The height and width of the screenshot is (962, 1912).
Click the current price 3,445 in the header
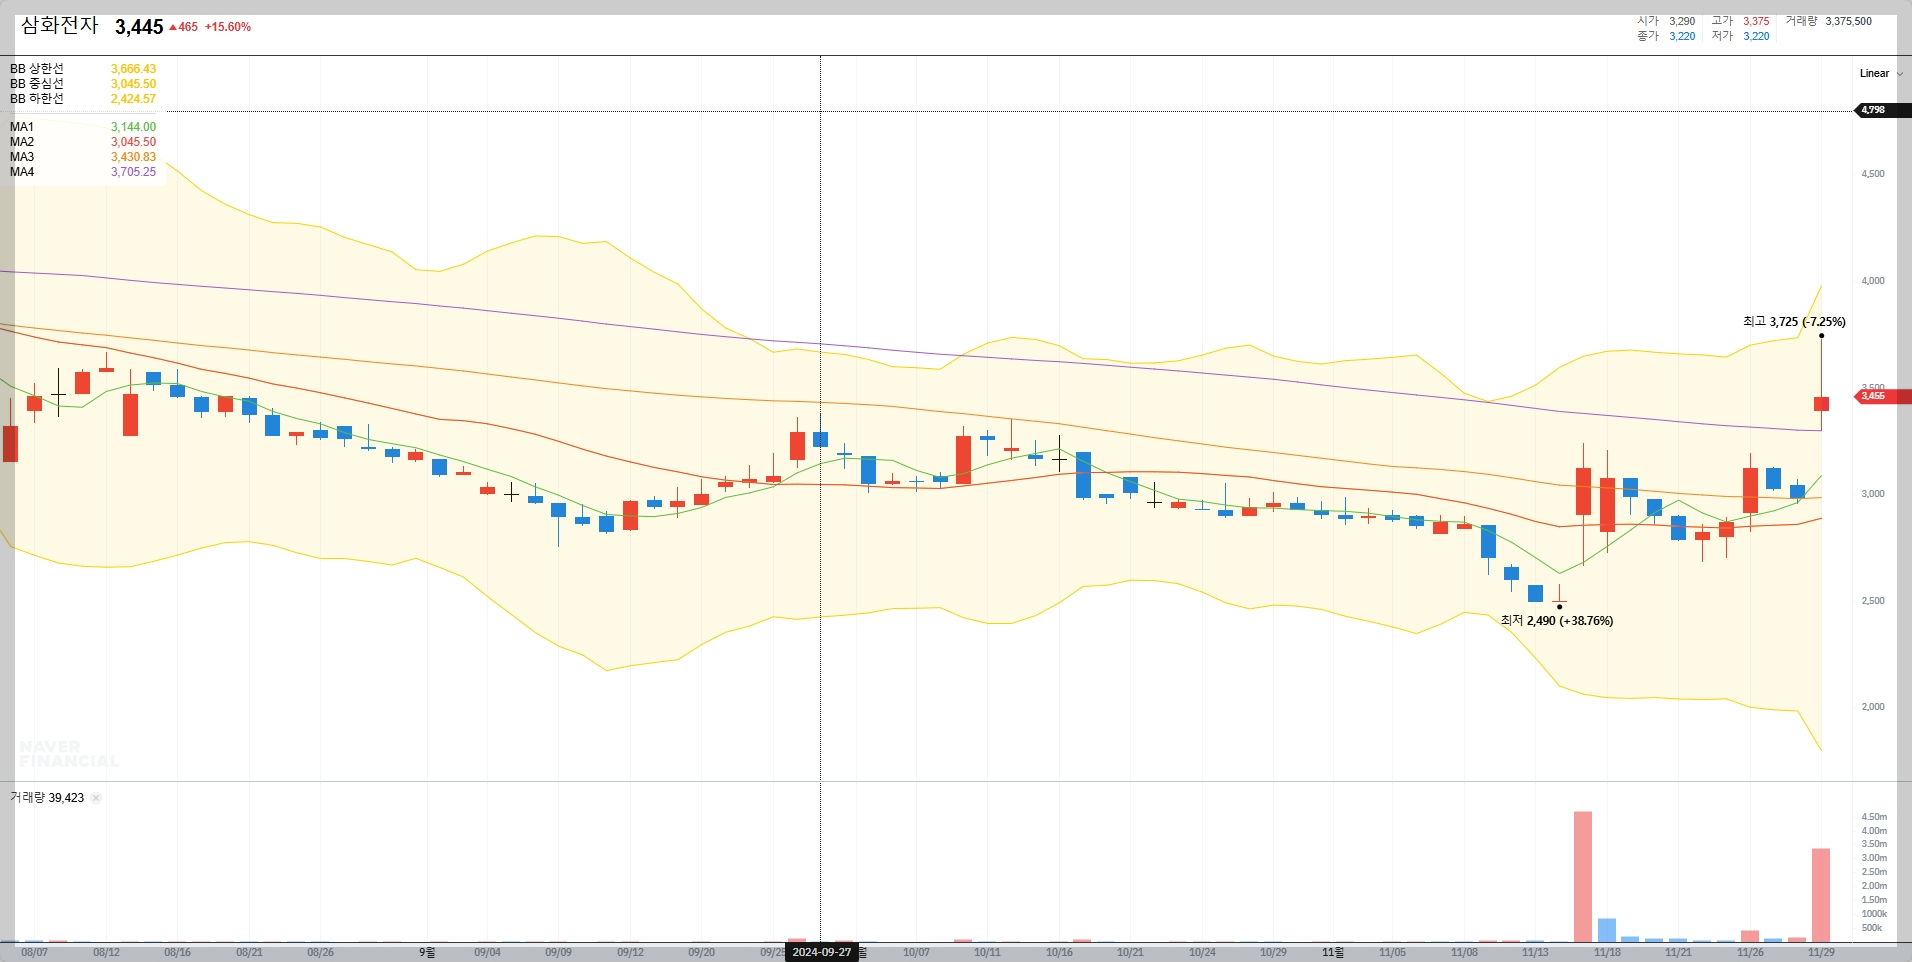pos(139,27)
